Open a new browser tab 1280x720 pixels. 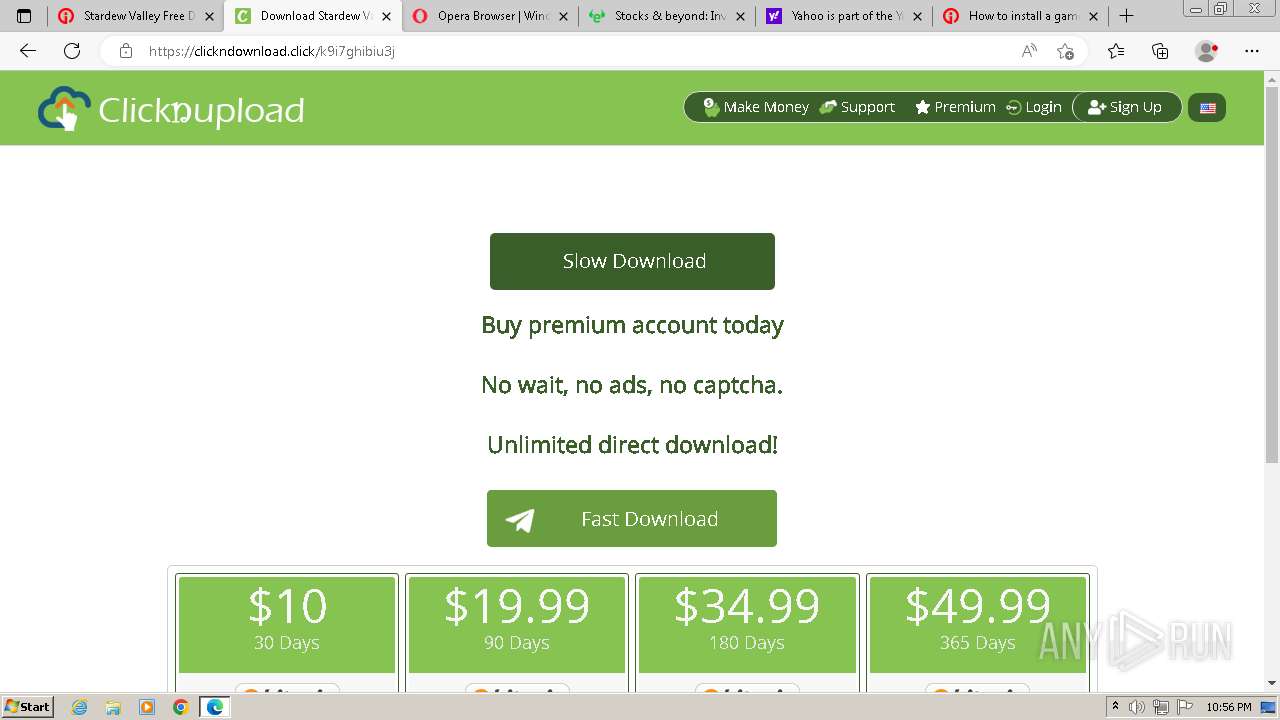pyautogui.click(x=1126, y=16)
